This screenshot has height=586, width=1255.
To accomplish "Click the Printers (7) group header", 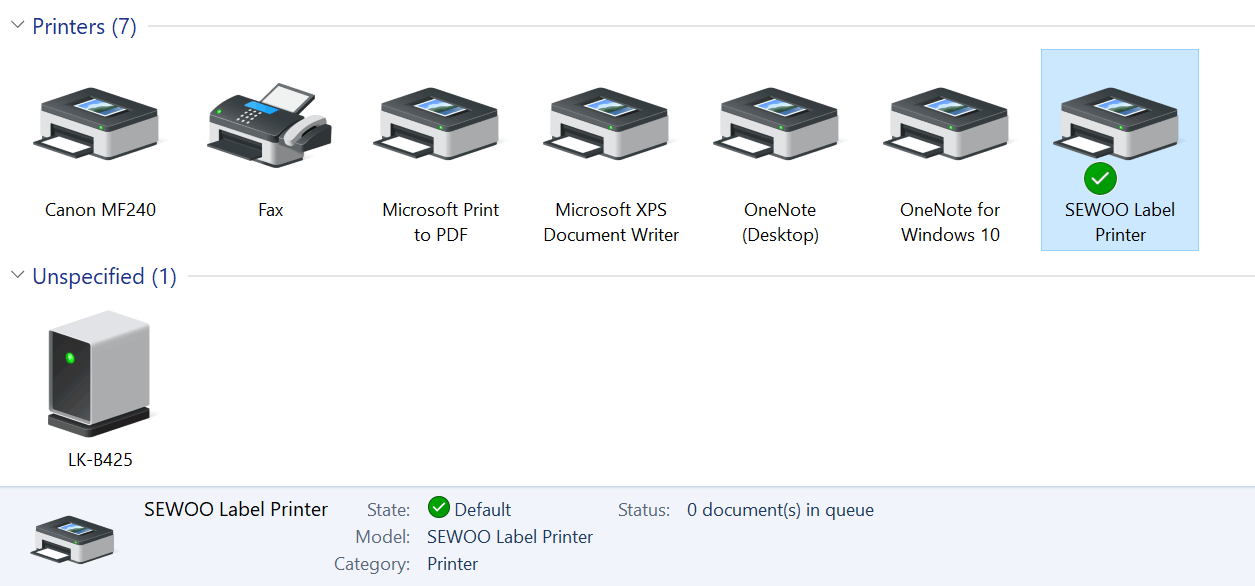I will click(x=84, y=26).
